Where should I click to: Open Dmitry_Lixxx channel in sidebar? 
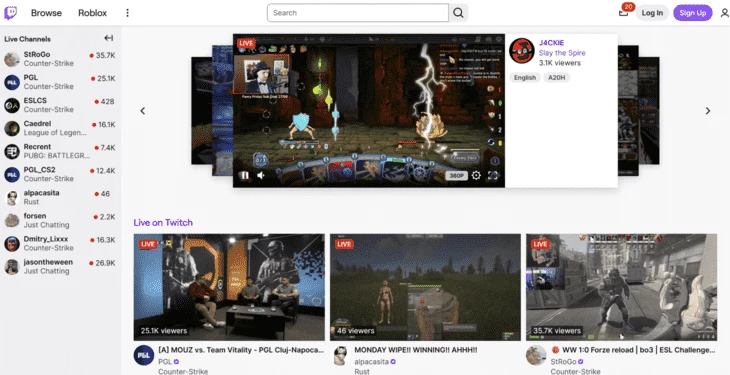coord(60,244)
